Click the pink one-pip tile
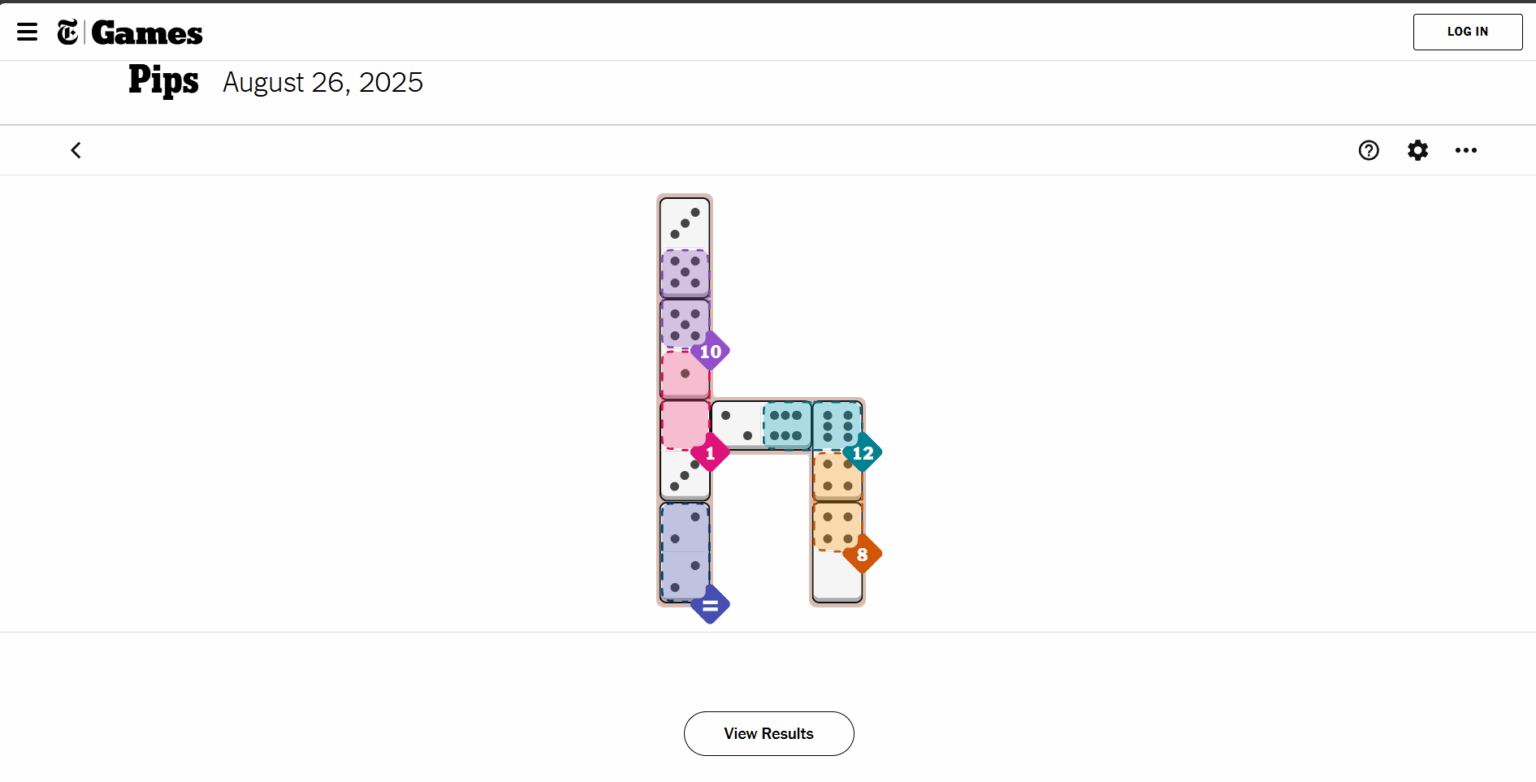Image resolution: width=1536 pixels, height=782 pixels. point(685,374)
